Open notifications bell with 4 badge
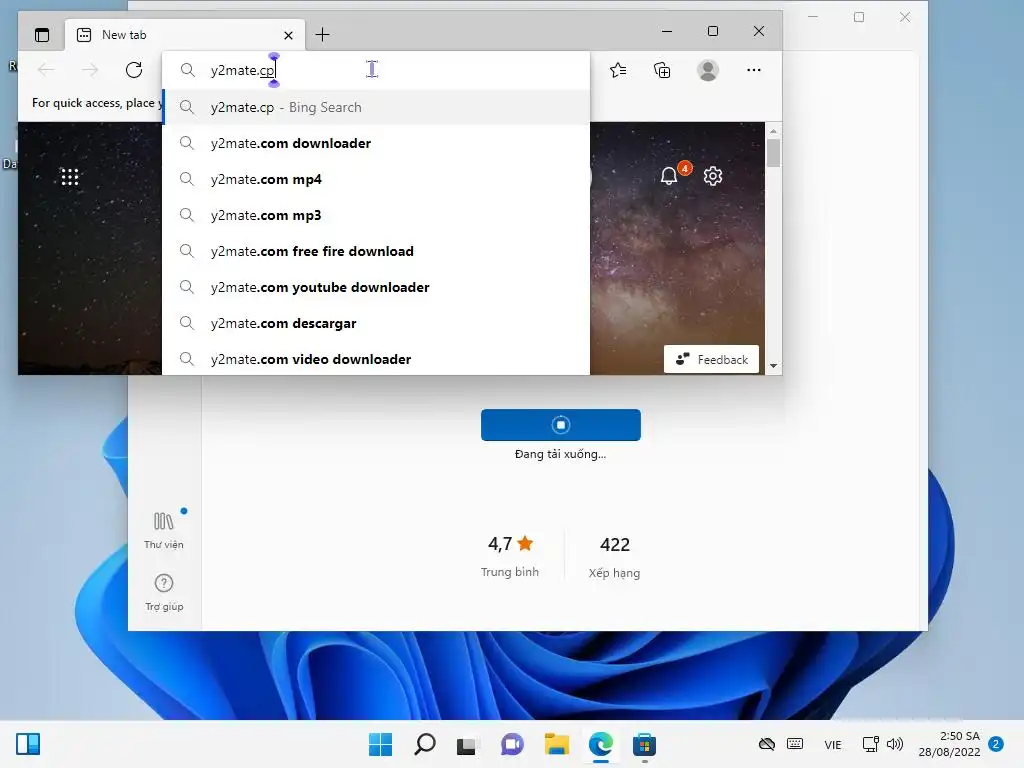Screen dimensions: 1024x768 pyautogui.click(x=669, y=176)
